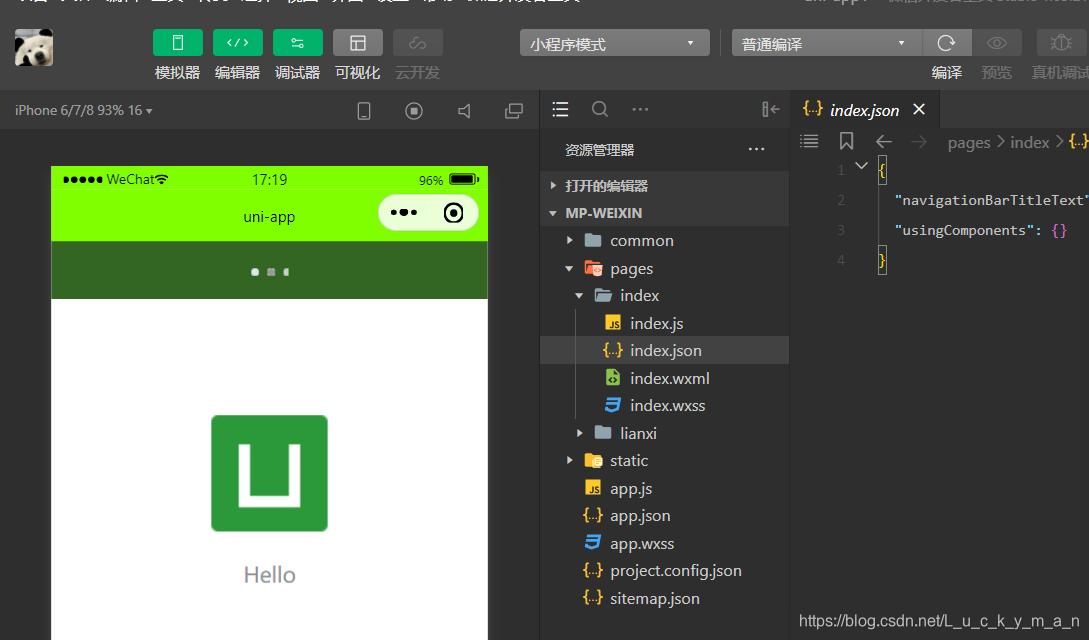Collapse the MP-WEIXIN project section

tap(665, 213)
